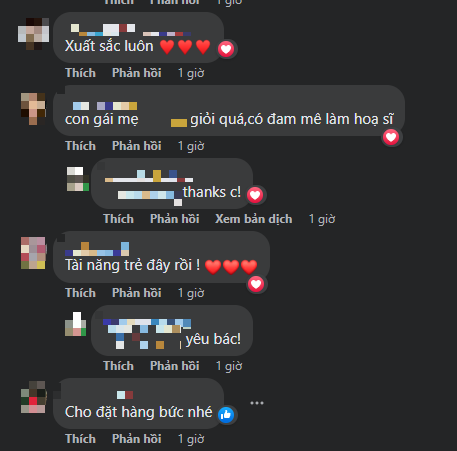
Task: Reply to 'con gái mẹ' comment via Phản hồi
Action: 137,146
